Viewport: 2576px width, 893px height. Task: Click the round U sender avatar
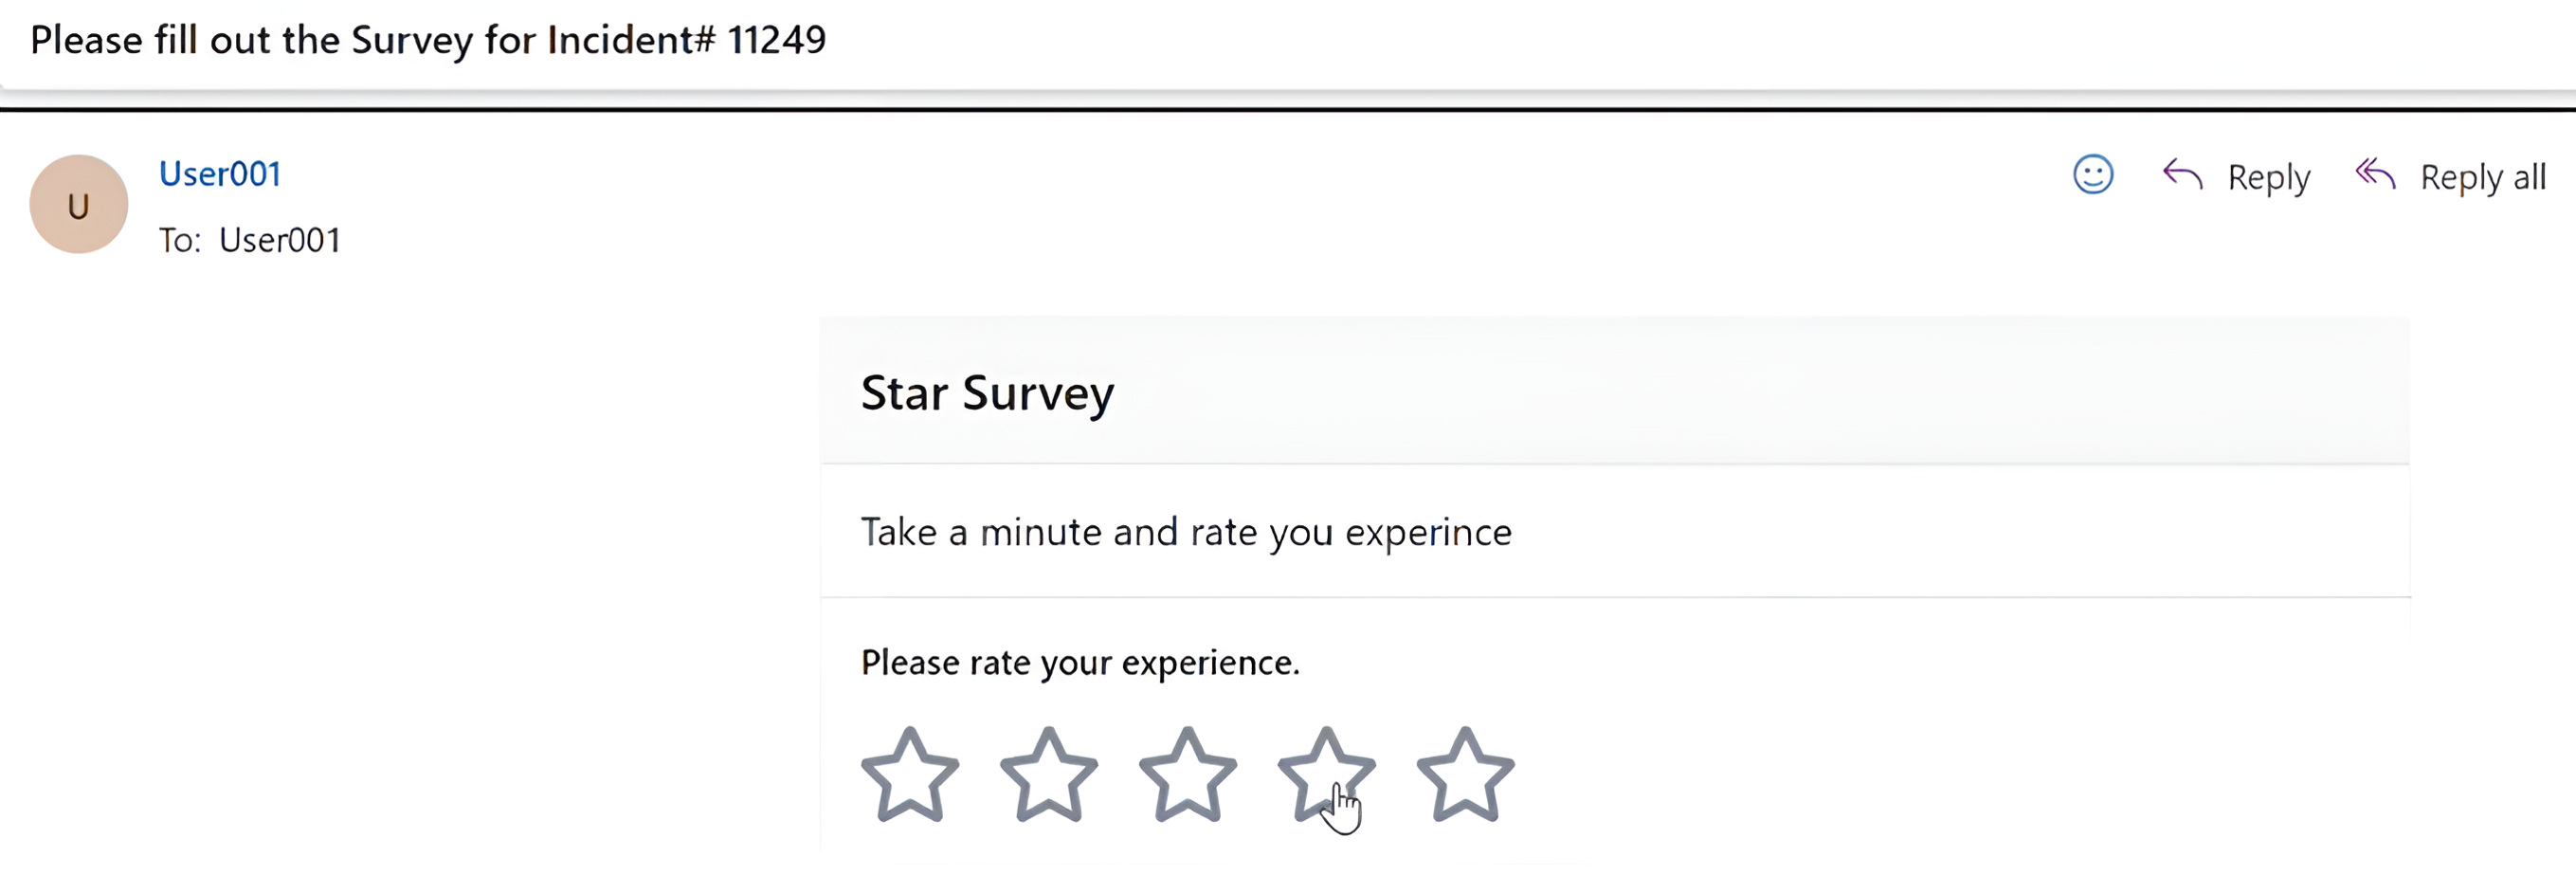[x=79, y=205]
